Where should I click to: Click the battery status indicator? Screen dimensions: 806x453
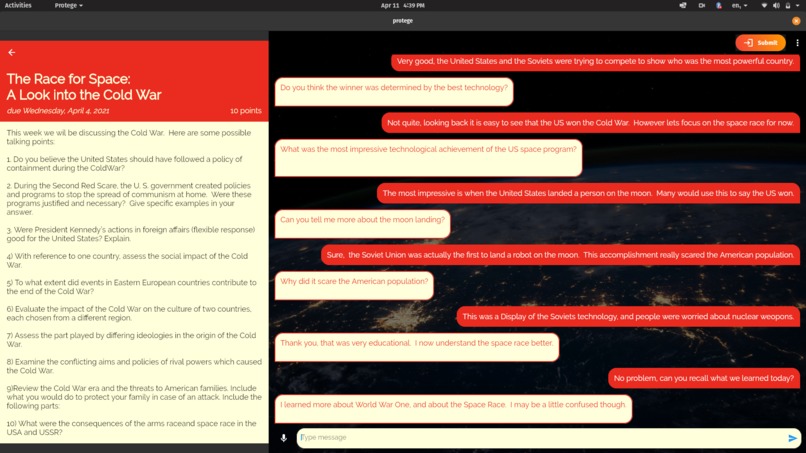point(787,5)
